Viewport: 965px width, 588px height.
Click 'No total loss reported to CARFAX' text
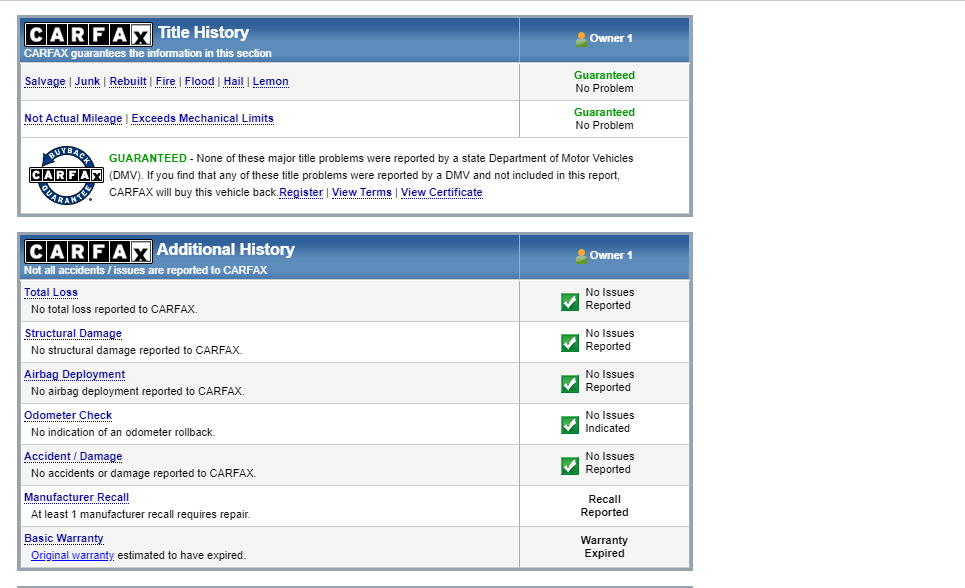(114, 310)
